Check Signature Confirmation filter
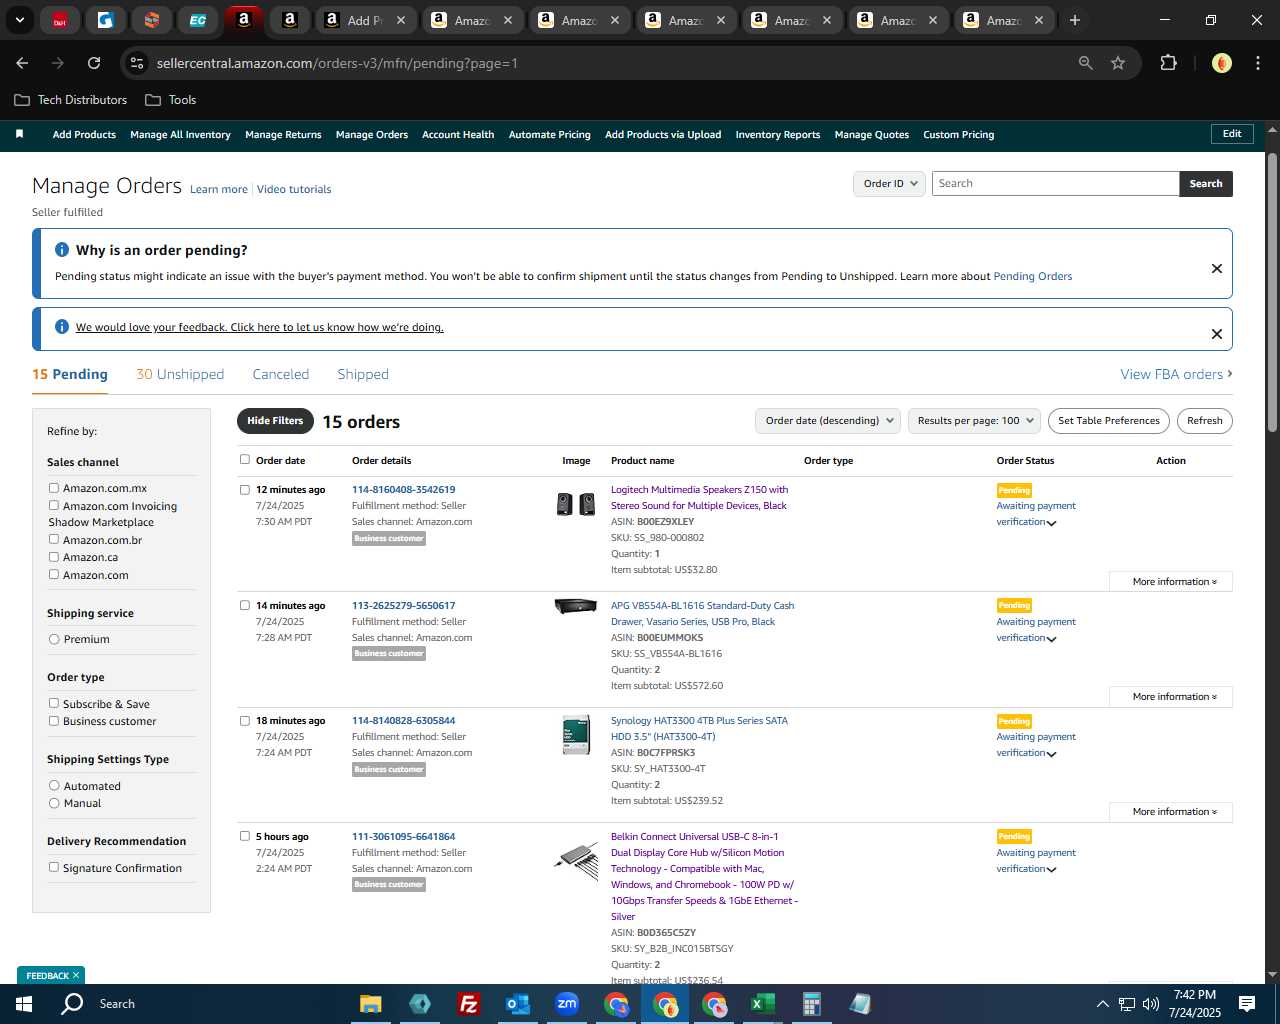This screenshot has height=1024, width=1280. (54, 867)
